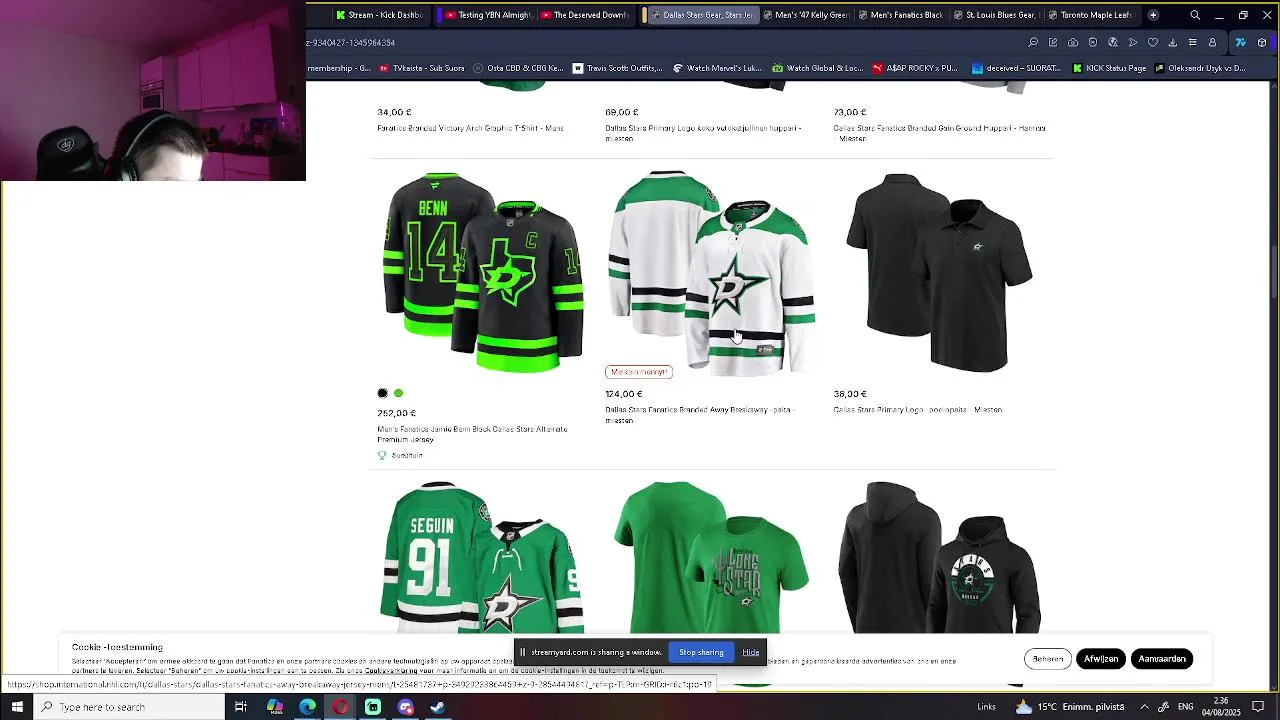Image resolution: width=1280 pixels, height=720 pixels.
Task: Open the Windows Start menu
Action: pos(17,707)
